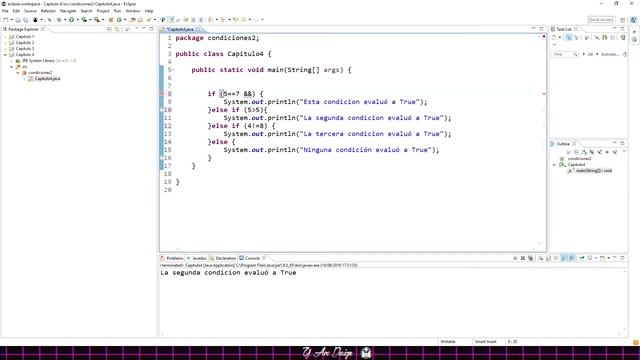The width and height of the screenshot is (640, 360).
Task: Open the Window menu
Action: [133, 11]
